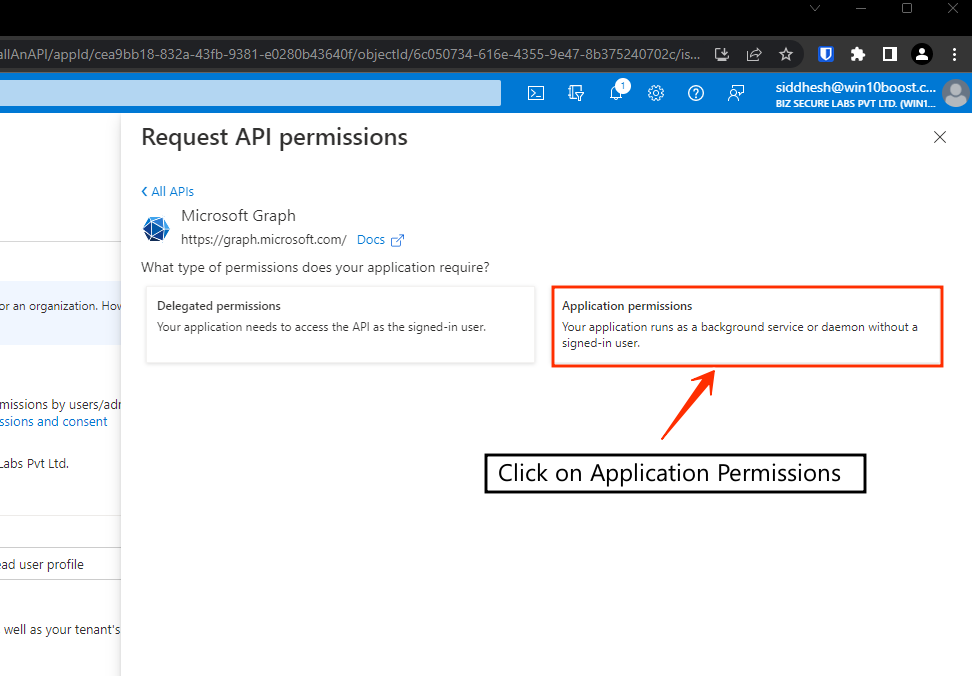Screen dimensions: 972x676
Task: Open the notifications bell
Action: [616, 93]
